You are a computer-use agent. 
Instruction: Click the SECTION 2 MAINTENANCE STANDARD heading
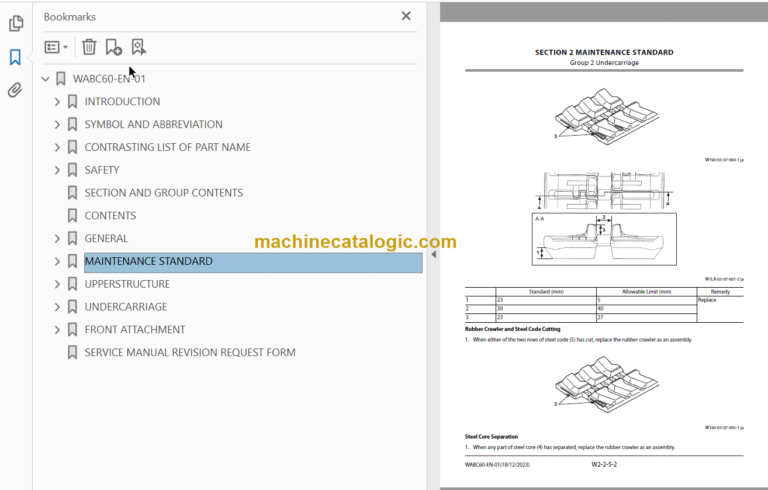604,52
